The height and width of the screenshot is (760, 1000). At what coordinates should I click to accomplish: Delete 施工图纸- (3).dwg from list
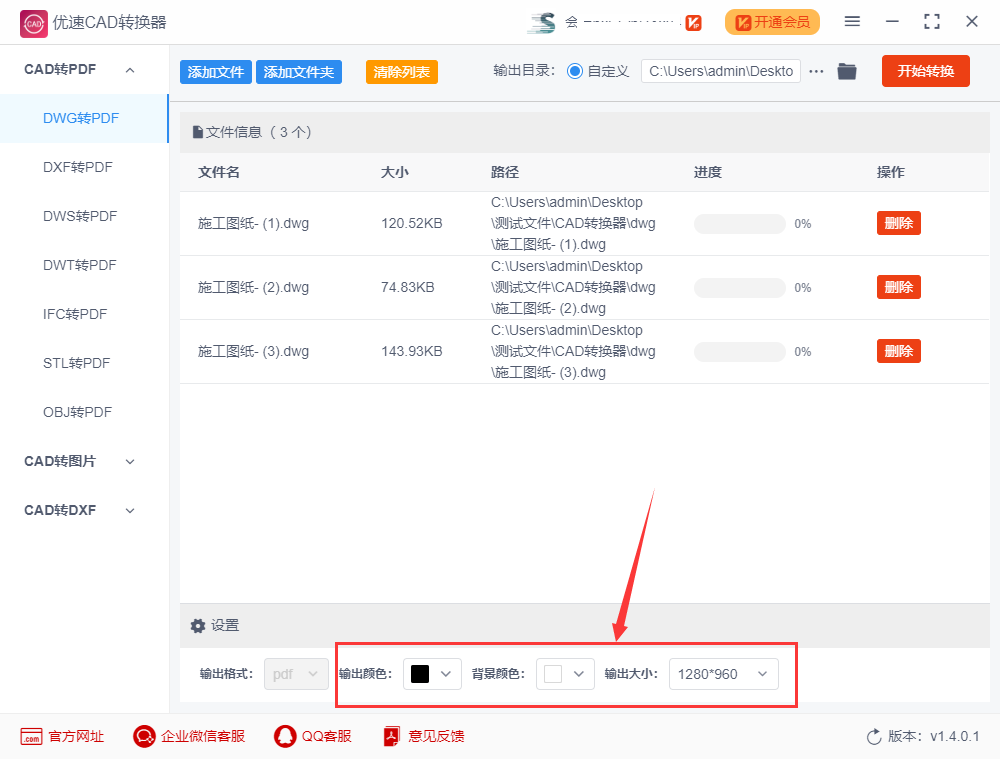coord(899,351)
